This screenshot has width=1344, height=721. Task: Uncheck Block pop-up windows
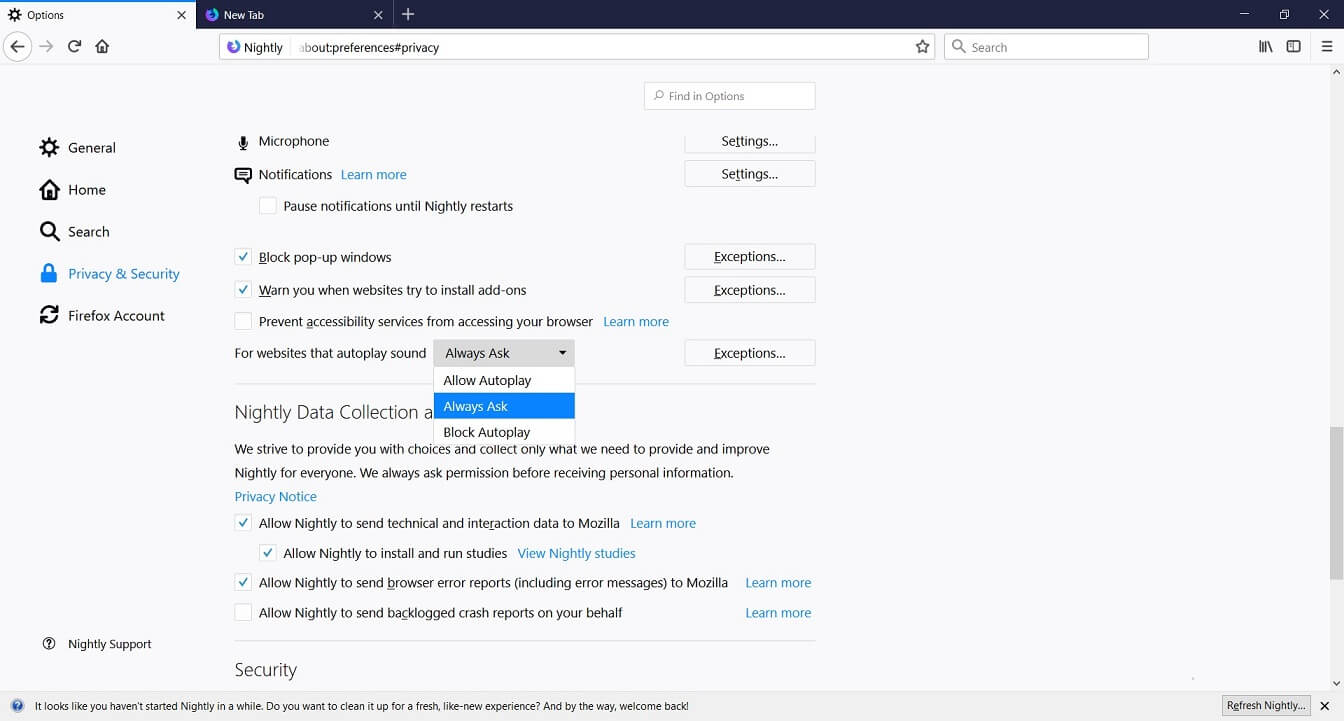tap(243, 257)
